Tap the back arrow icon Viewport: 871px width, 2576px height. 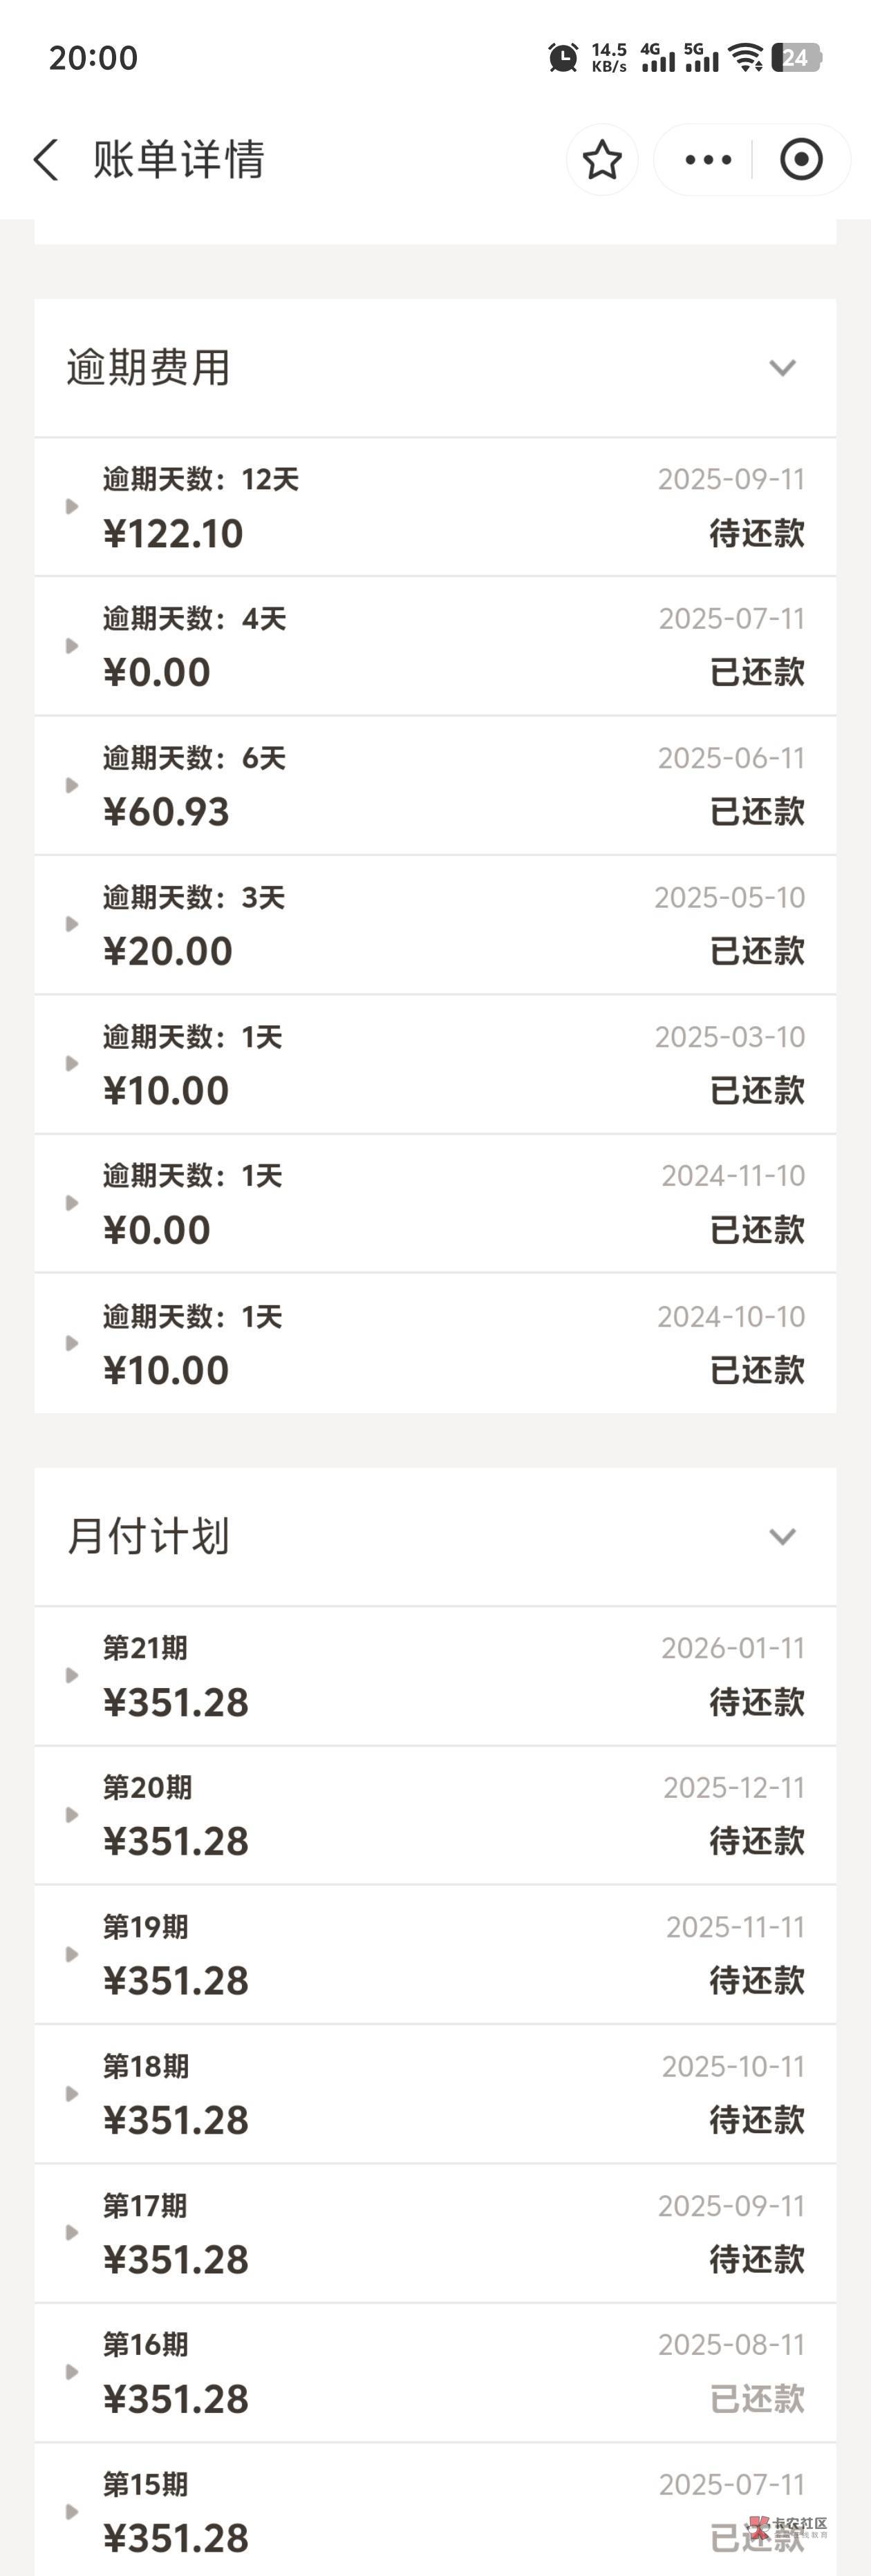[x=46, y=160]
